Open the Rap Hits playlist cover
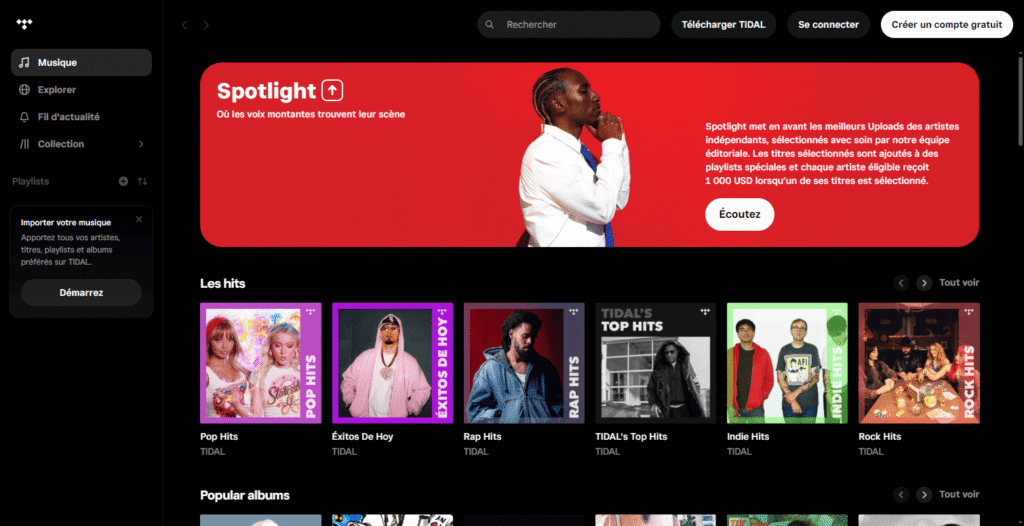This screenshot has width=1024, height=526. point(524,363)
